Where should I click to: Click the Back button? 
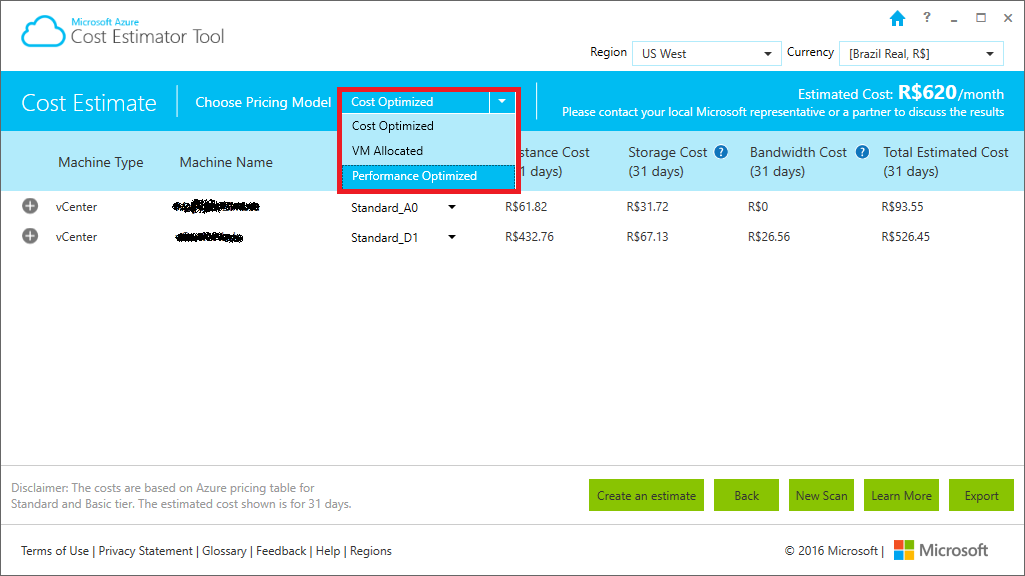point(747,495)
